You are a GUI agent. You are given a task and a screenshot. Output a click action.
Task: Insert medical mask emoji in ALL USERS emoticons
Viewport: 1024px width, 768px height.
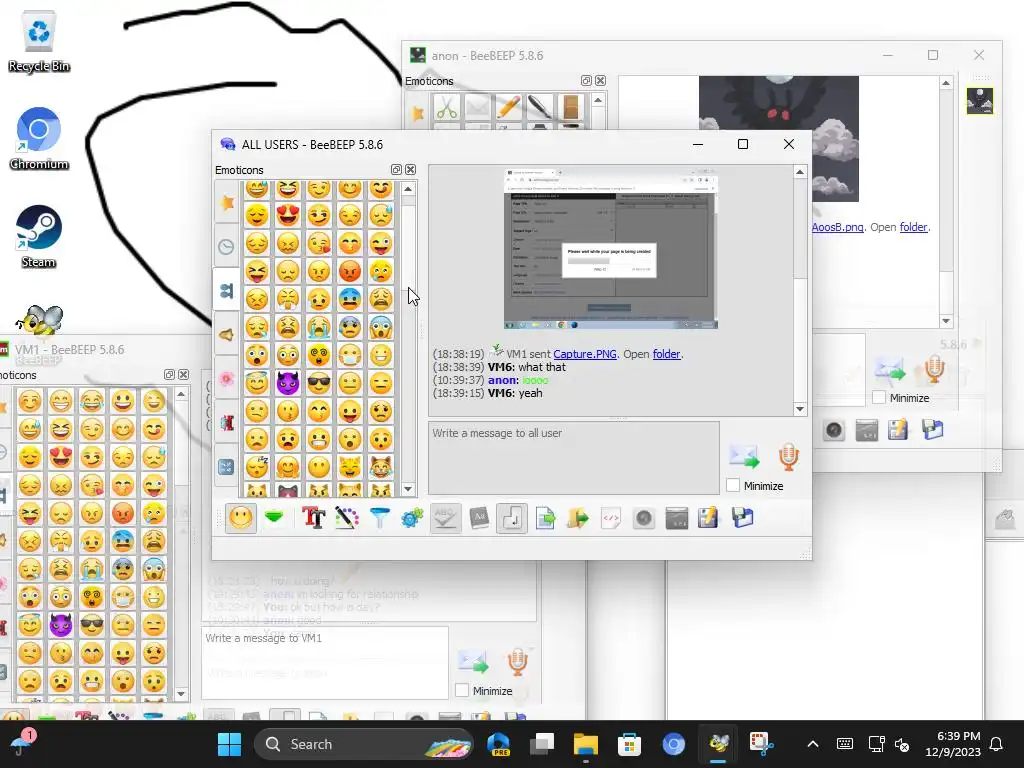point(349,355)
